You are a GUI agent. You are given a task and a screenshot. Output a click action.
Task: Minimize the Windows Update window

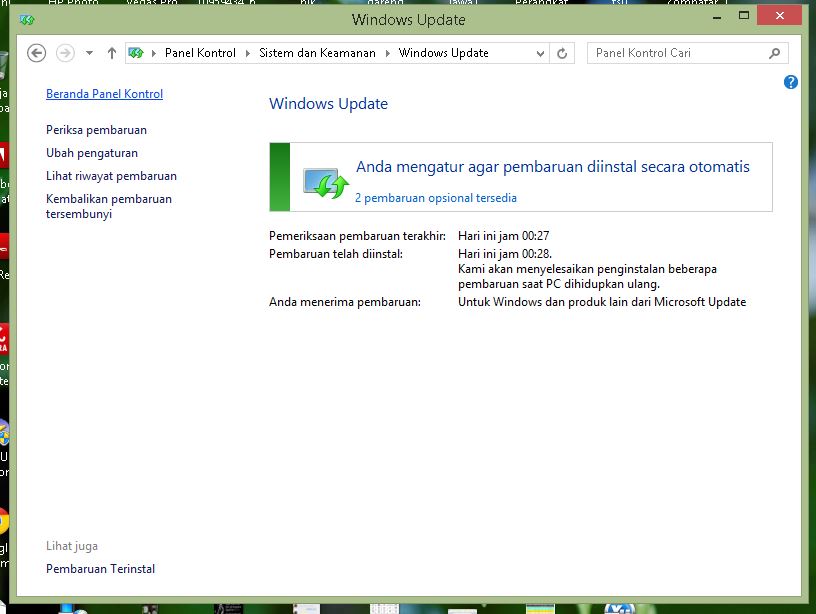coord(717,17)
